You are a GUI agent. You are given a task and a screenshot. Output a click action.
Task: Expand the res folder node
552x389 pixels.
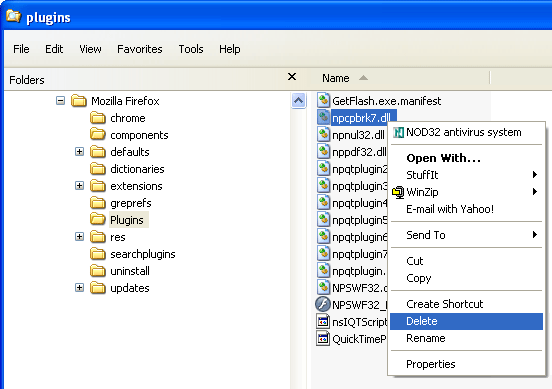pyautogui.click(x=80, y=237)
